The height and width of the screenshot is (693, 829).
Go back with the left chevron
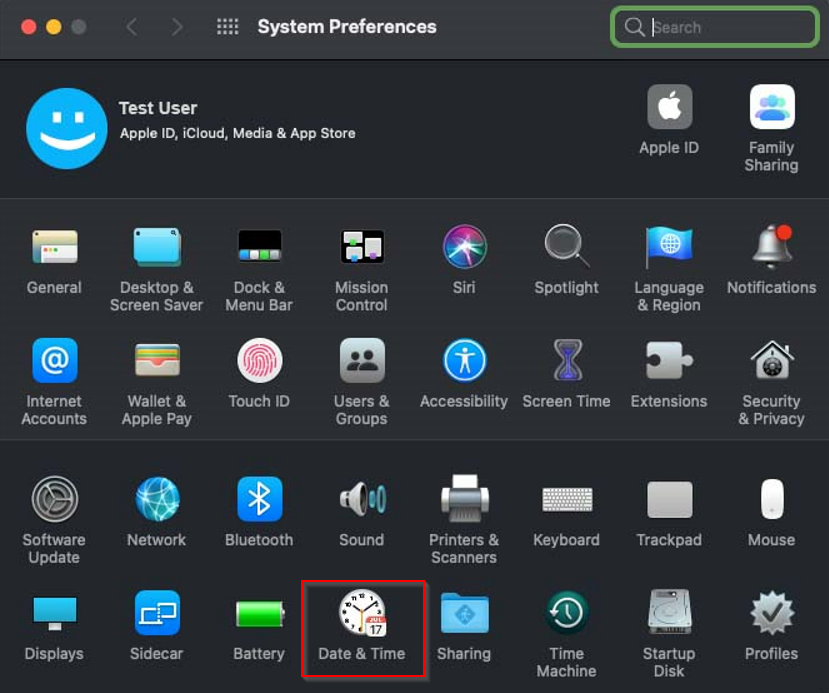click(x=132, y=26)
